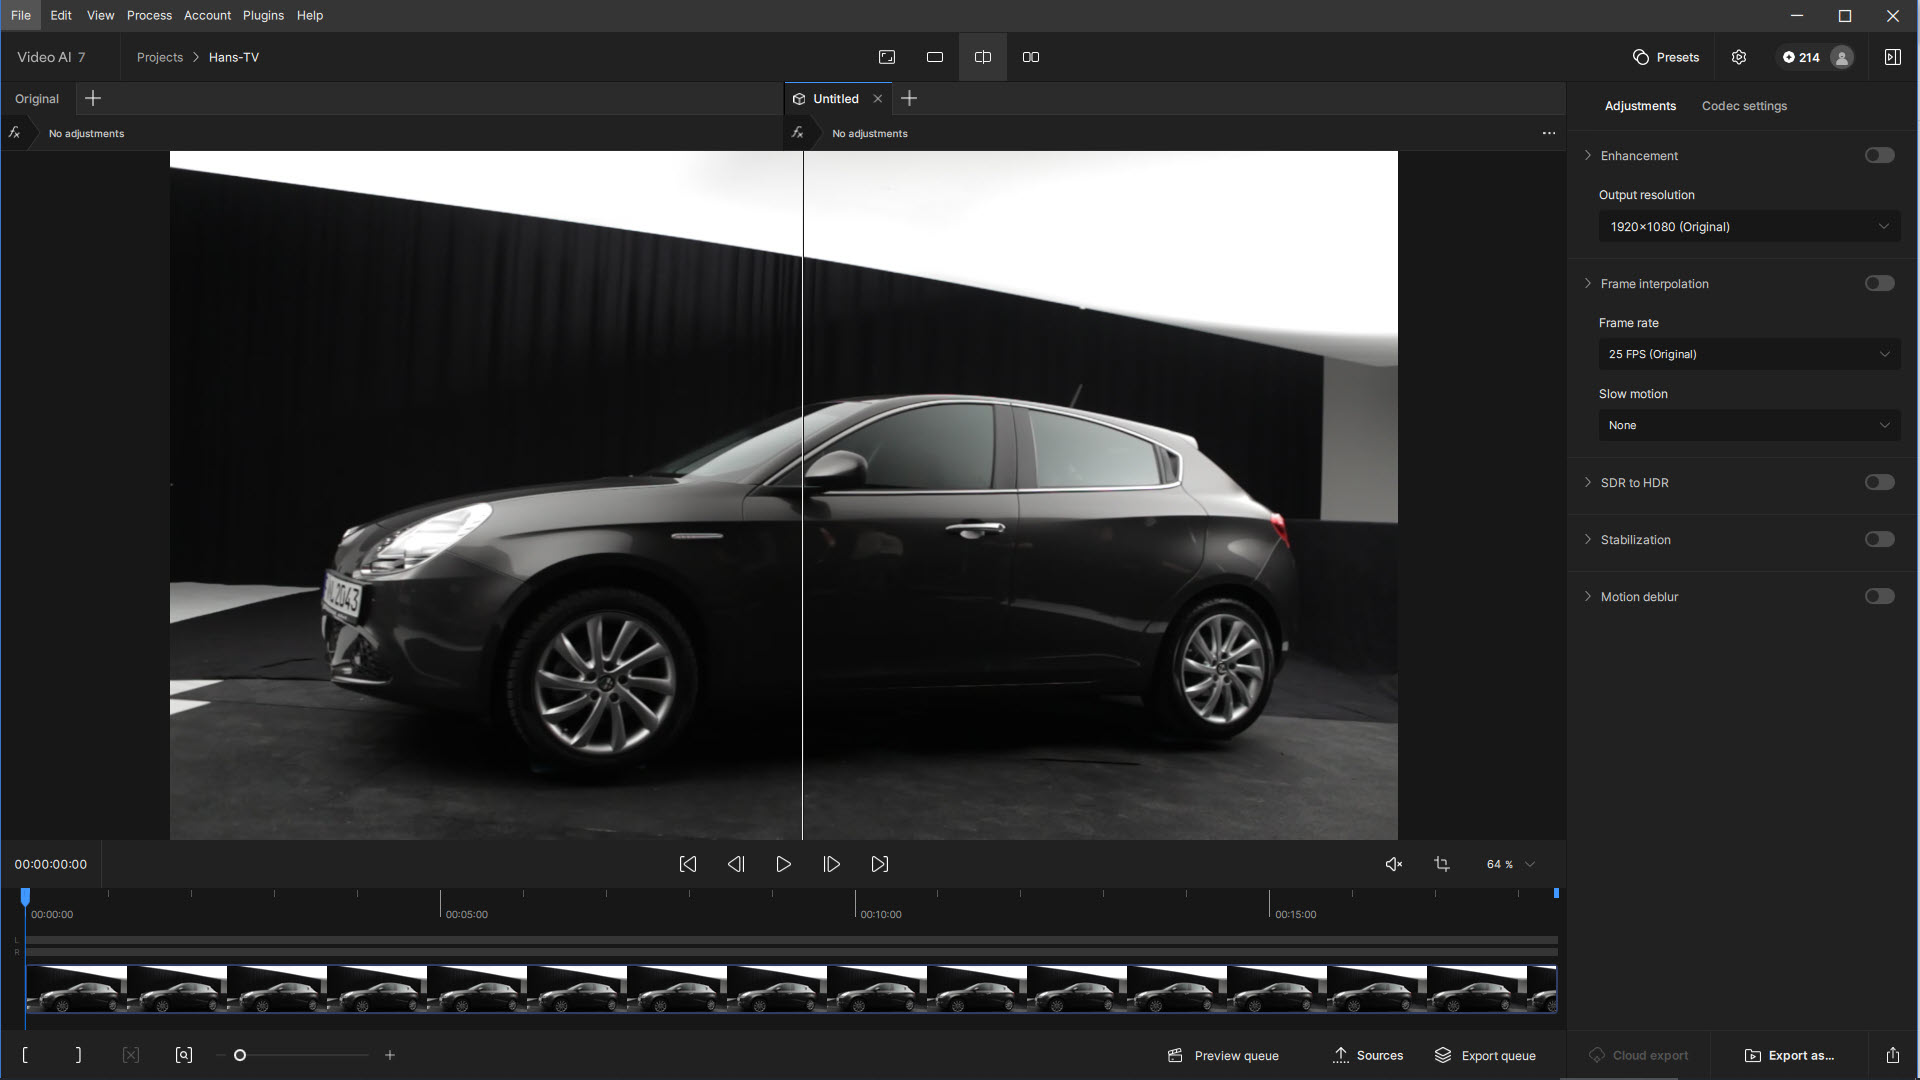Click the crop tool icon
This screenshot has height=1080, width=1920.
[1442, 864]
